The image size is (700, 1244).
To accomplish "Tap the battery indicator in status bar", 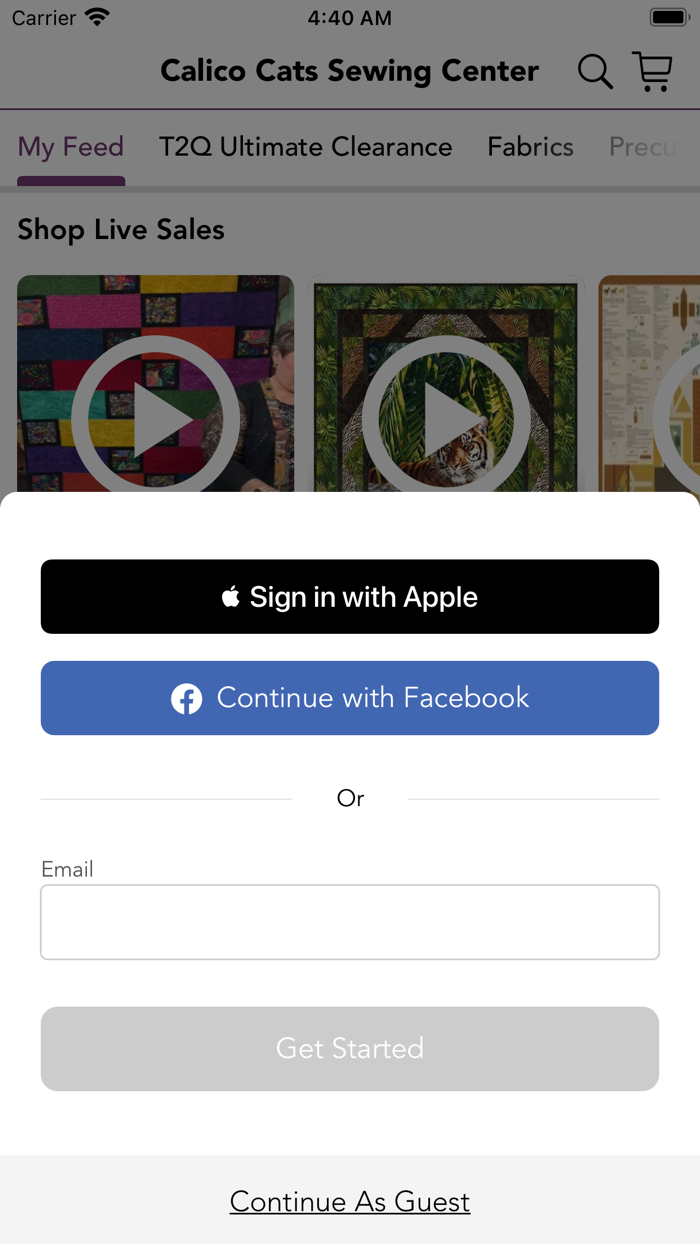I will [669, 18].
